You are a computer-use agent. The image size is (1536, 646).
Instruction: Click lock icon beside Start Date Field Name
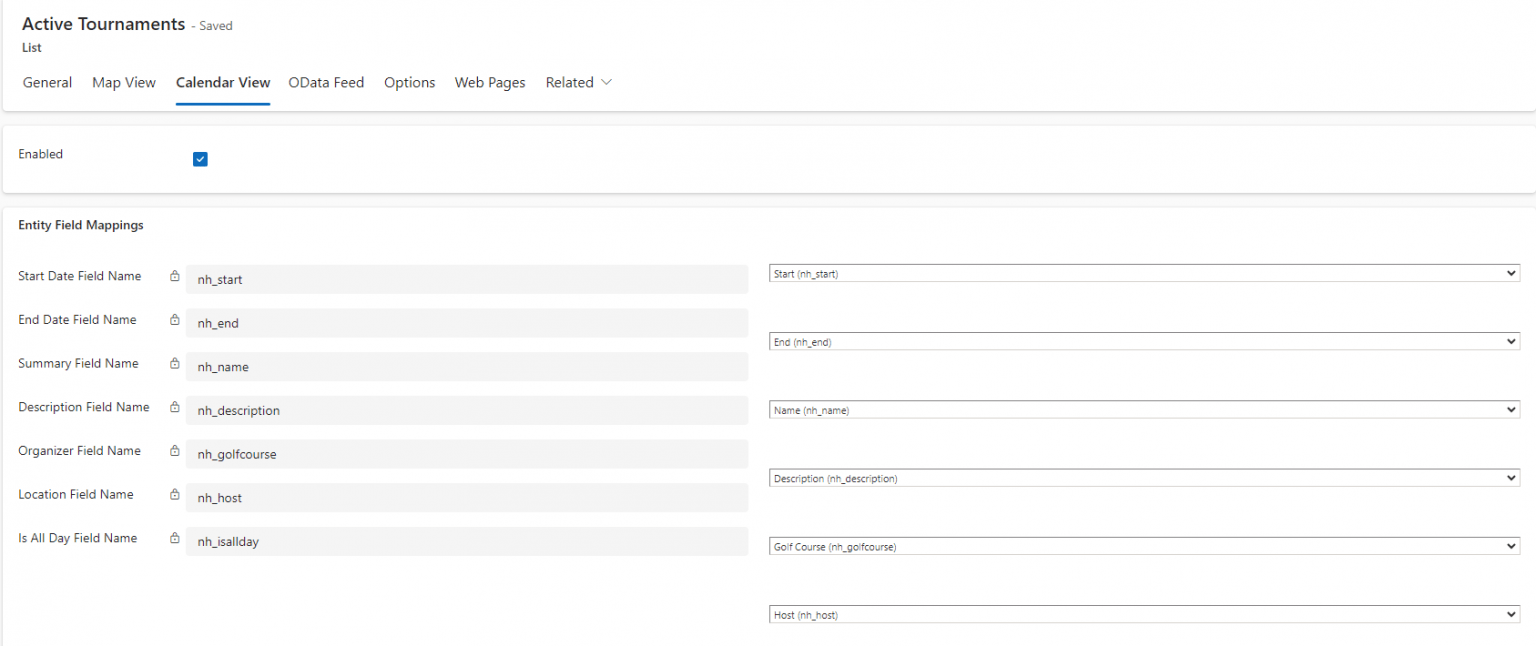(x=174, y=276)
